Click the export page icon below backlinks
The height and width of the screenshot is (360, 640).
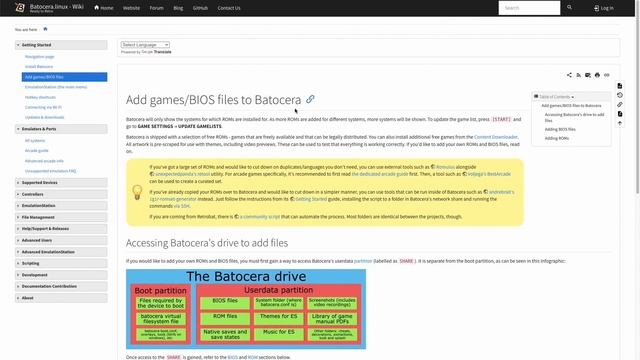[620, 114]
